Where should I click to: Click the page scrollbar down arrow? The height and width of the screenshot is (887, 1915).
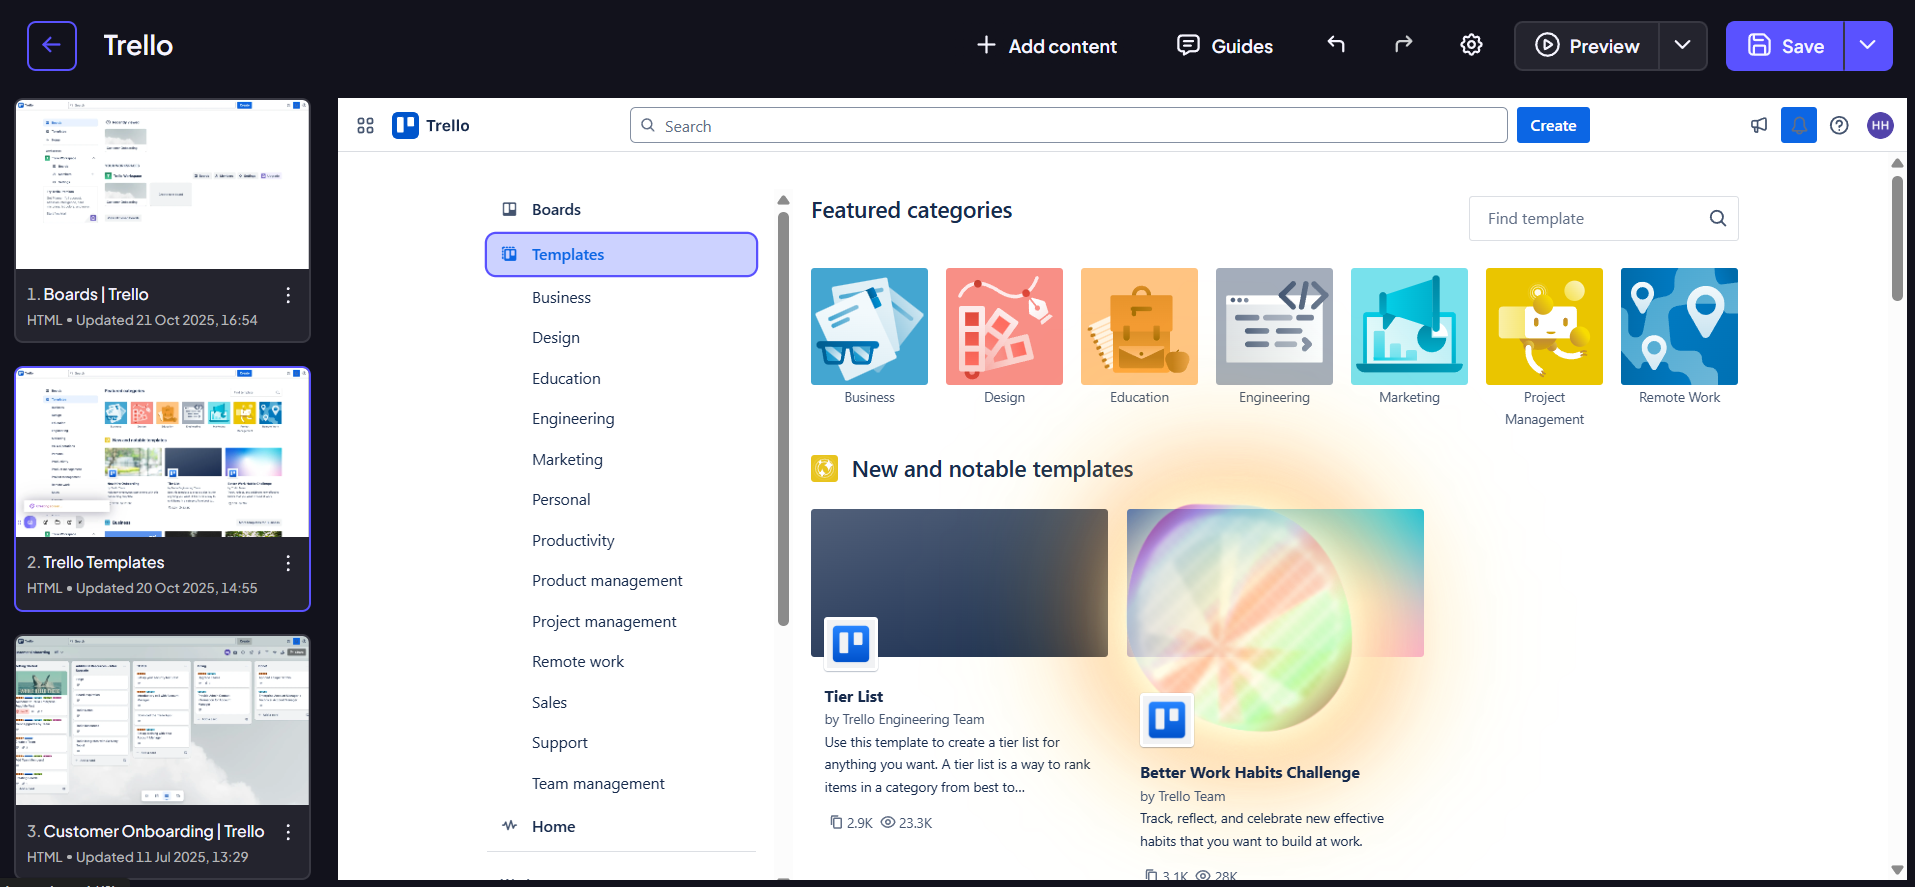(x=1897, y=870)
